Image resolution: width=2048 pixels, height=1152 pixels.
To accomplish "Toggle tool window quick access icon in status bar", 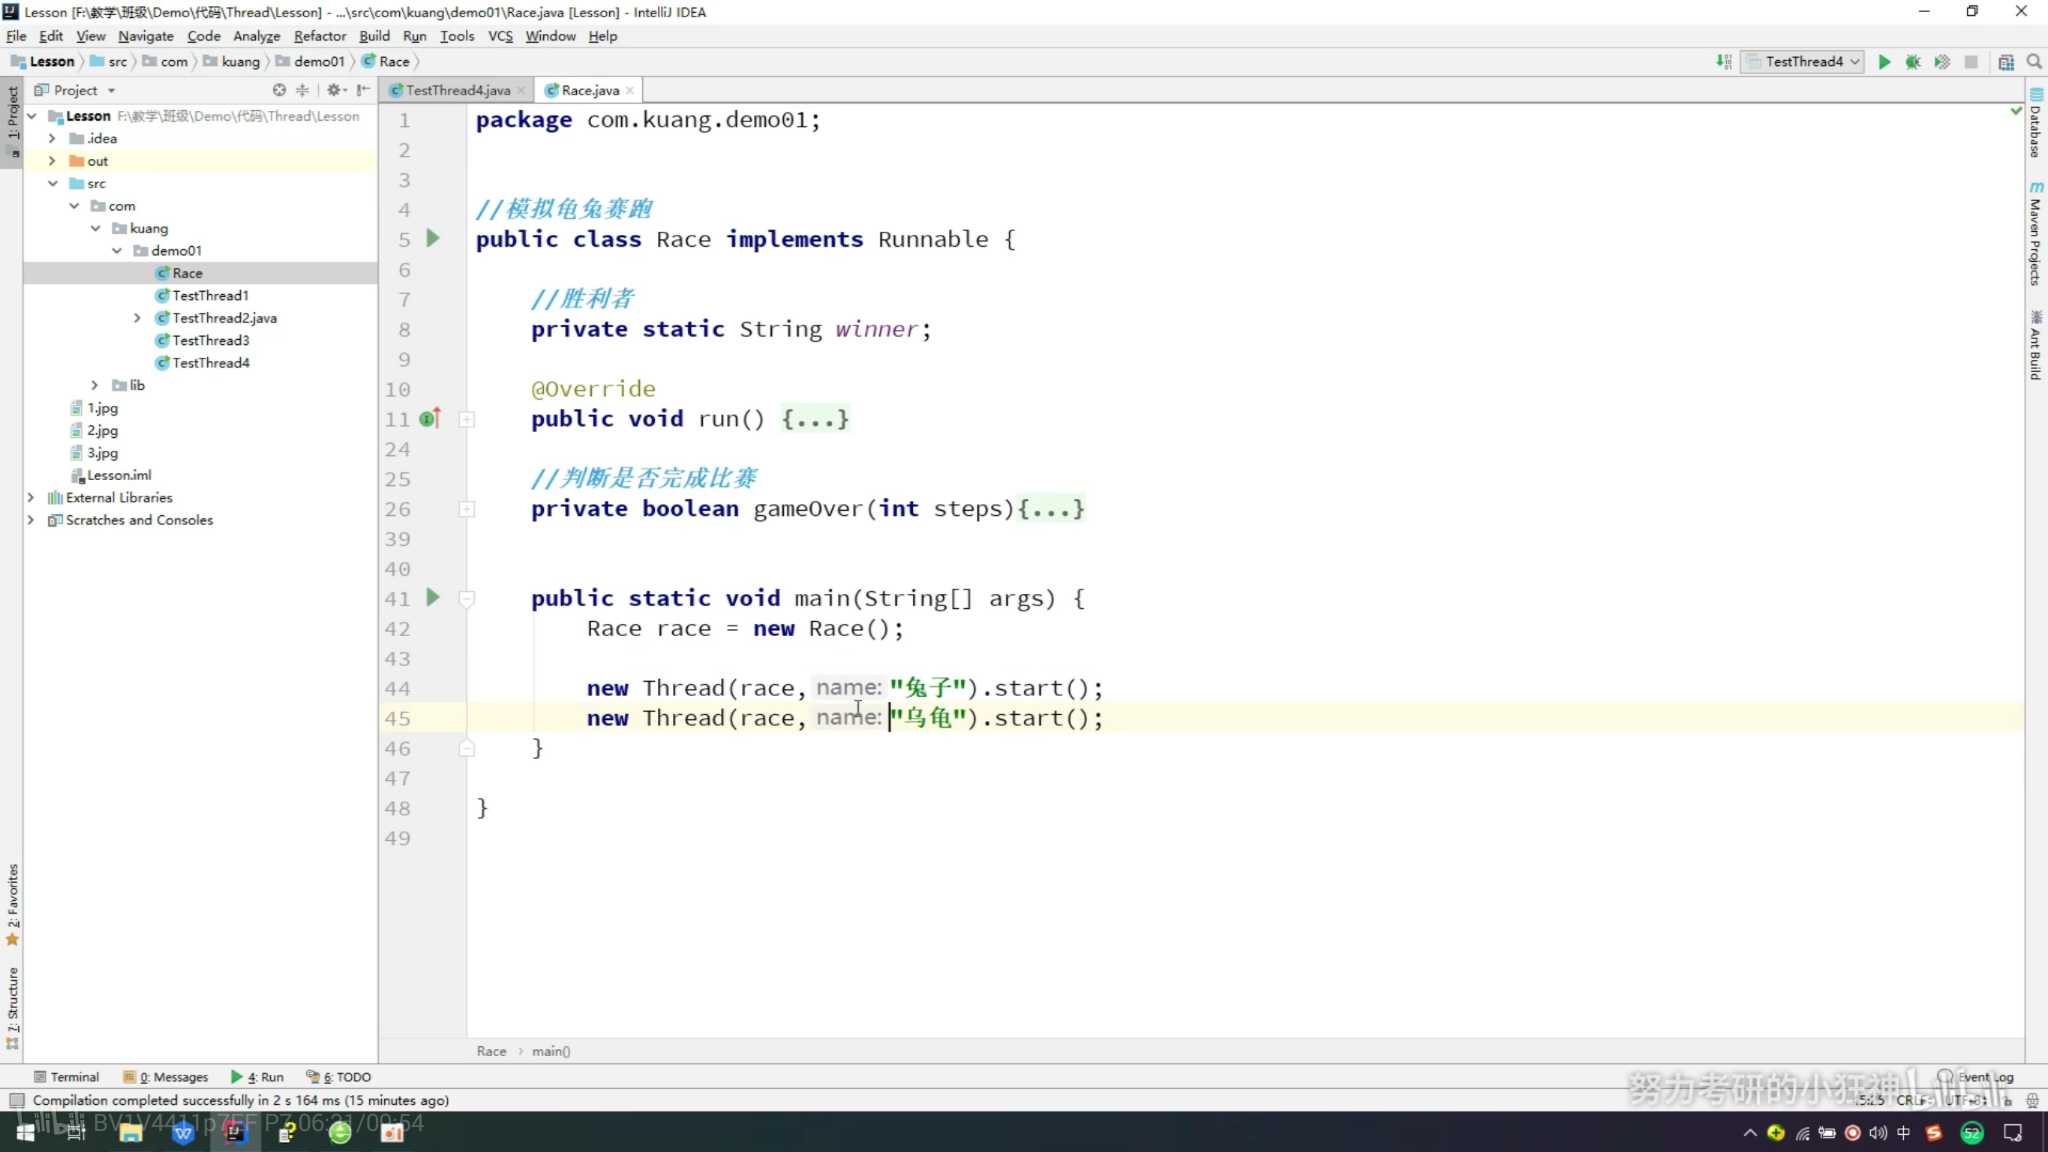I will 16,1100.
